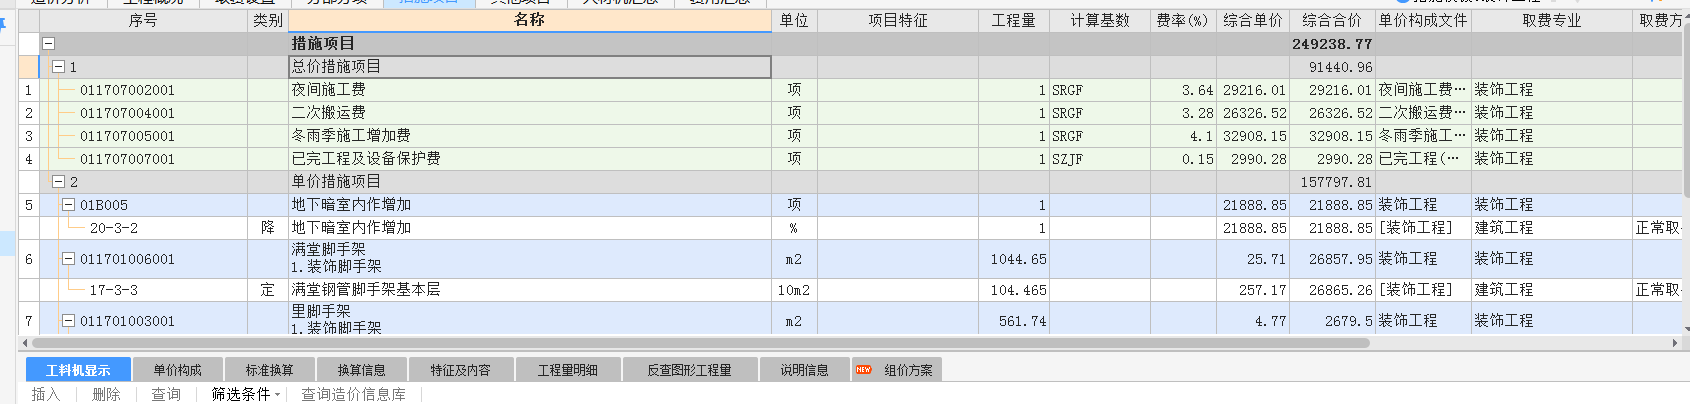Click the 综合单价 column header

(1252, 20)
